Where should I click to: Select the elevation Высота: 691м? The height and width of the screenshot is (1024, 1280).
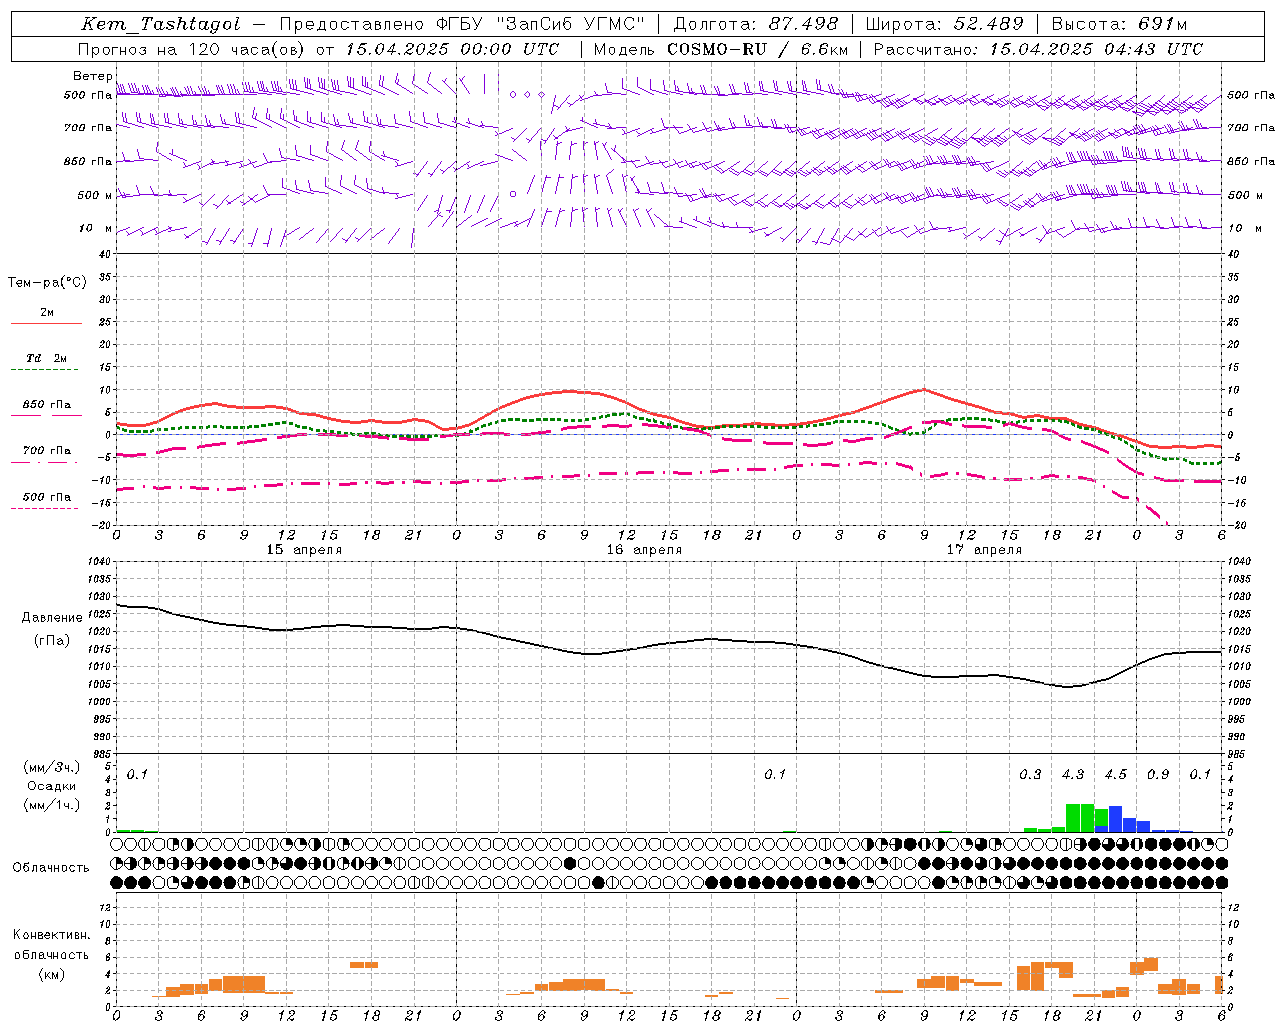pos(1119,24)
